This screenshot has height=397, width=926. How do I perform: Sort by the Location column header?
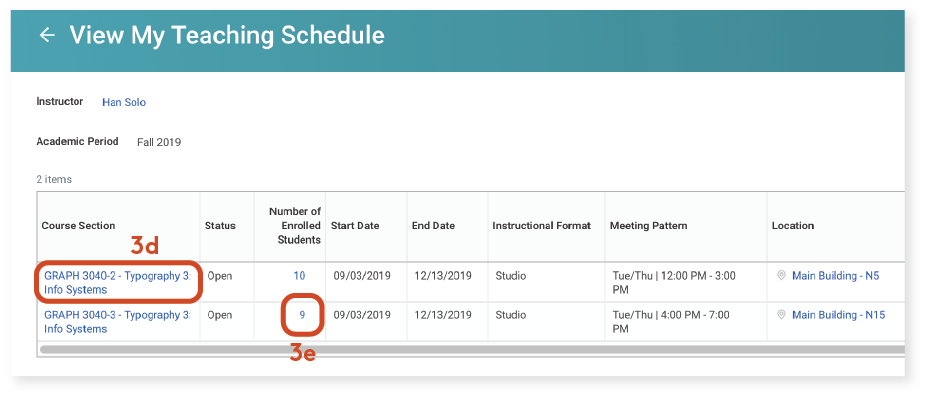point(793,226)
